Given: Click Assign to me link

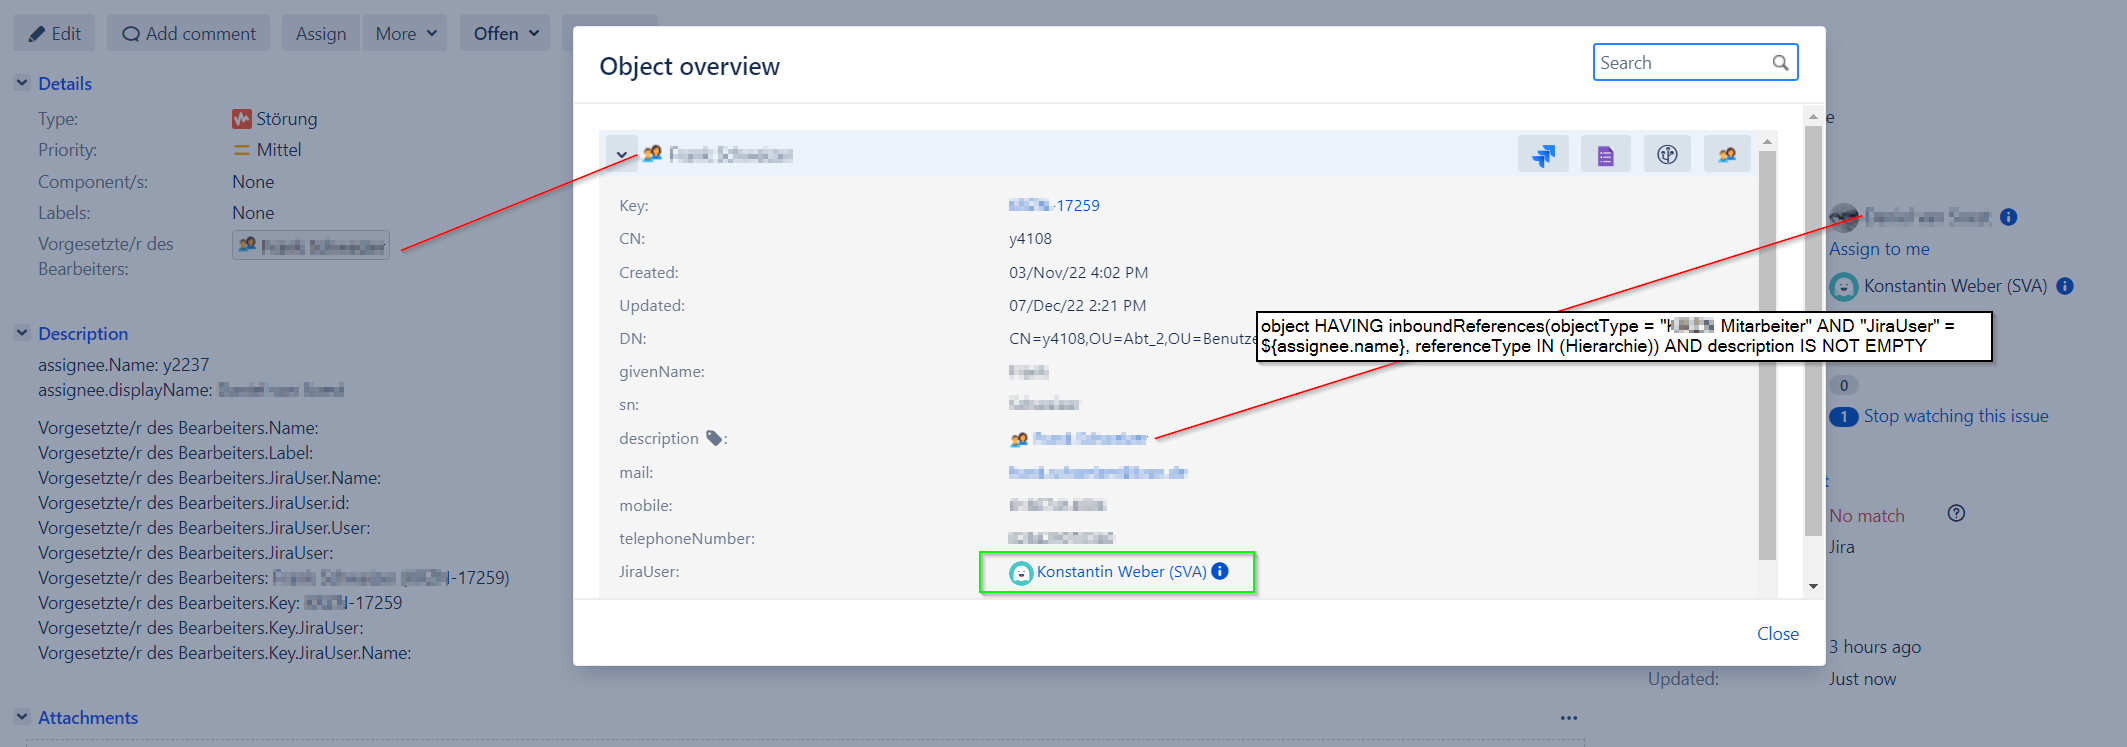Looking at the screenshot, I should click(x=1879, y=249).
